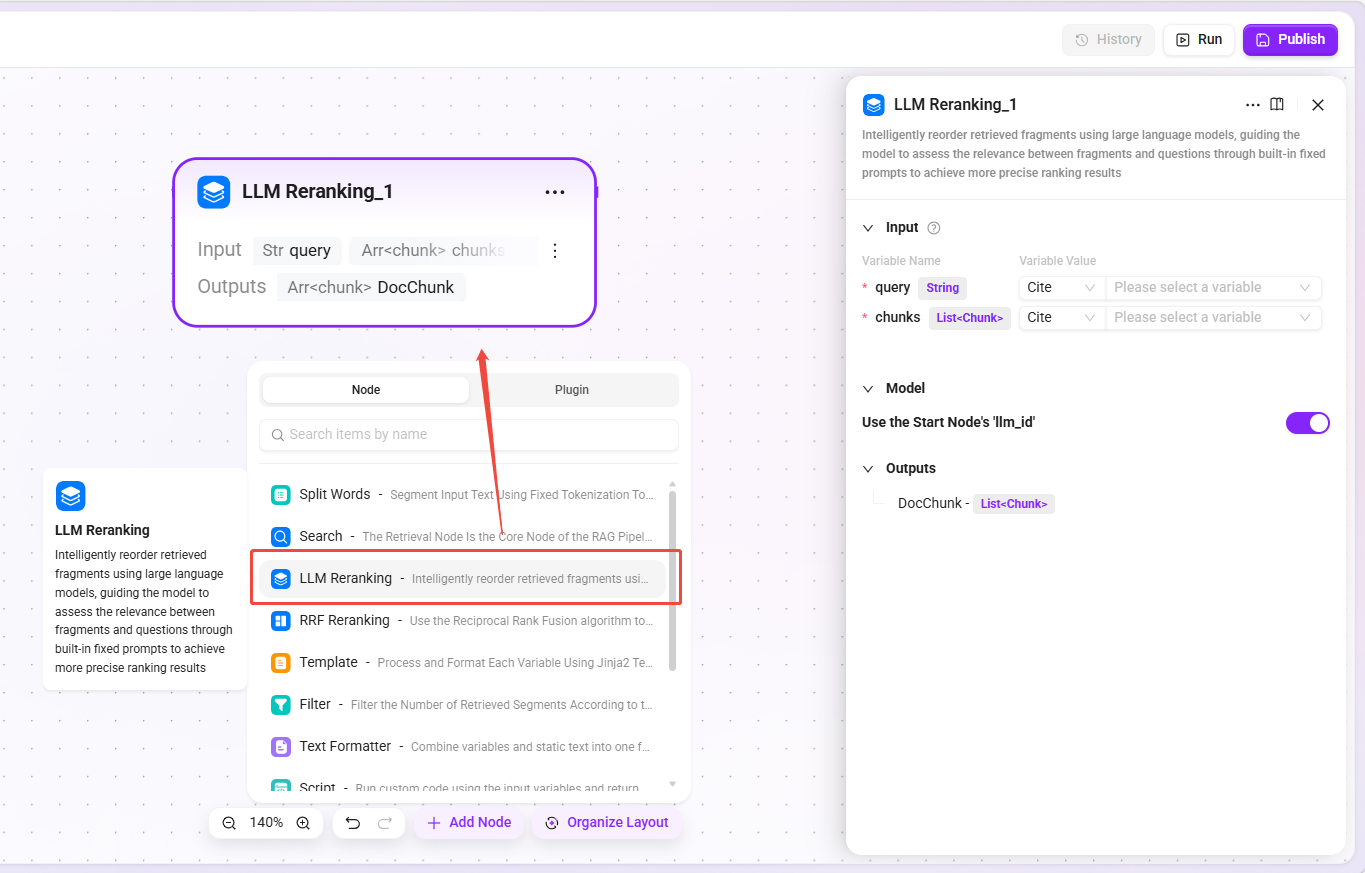Image resolution: width=1365 pixels, height=873 pixels.
Task: Click the LLM Reranking tooltip card icon
Action: pyautogui.click(x=71, y=496)
